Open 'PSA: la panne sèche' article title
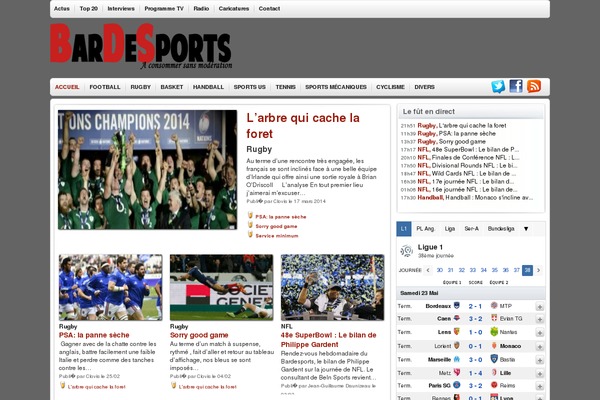This screenshot has width=600, height=400. (x=94, y=335)
